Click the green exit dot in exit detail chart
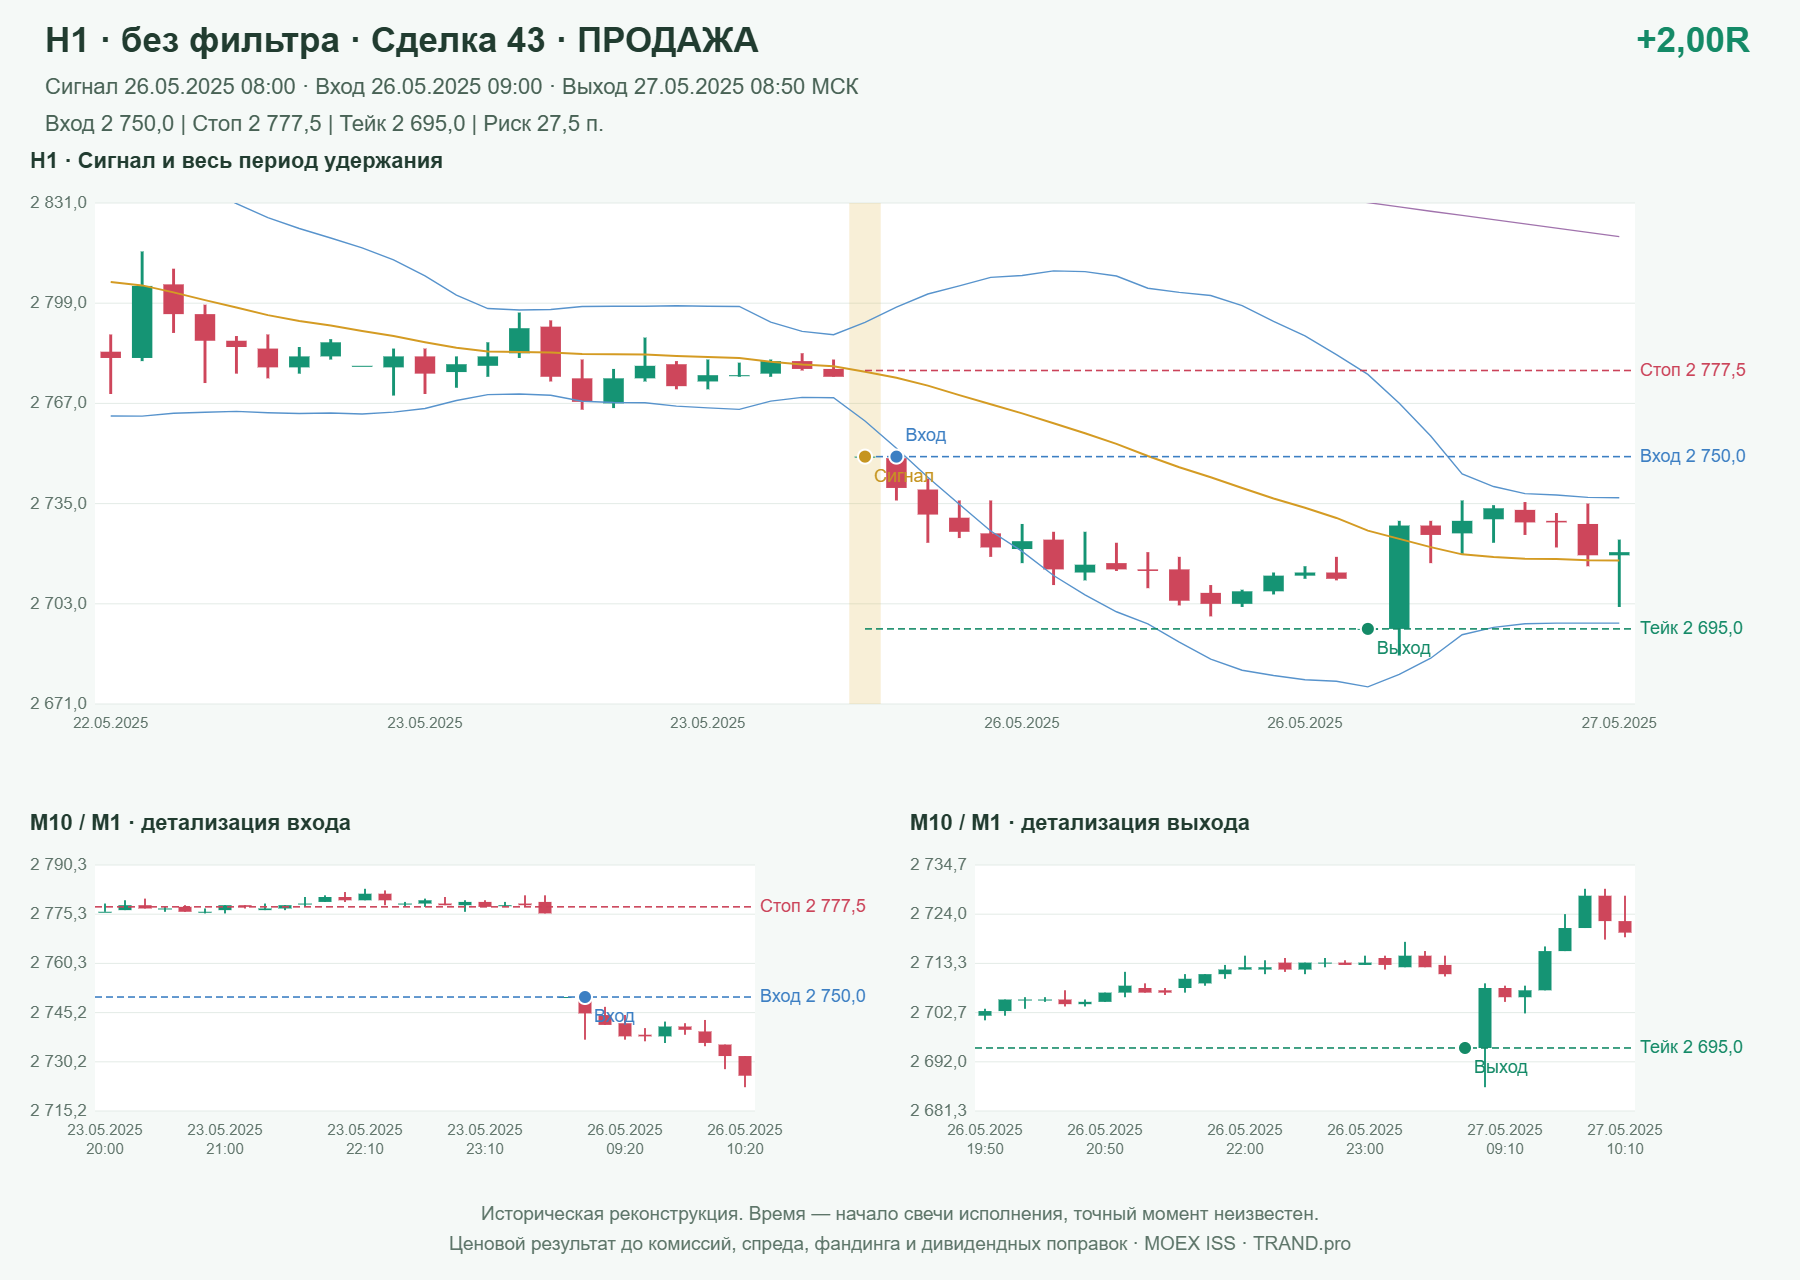This screenshot has width=1800, height=1280. 1465,1048
